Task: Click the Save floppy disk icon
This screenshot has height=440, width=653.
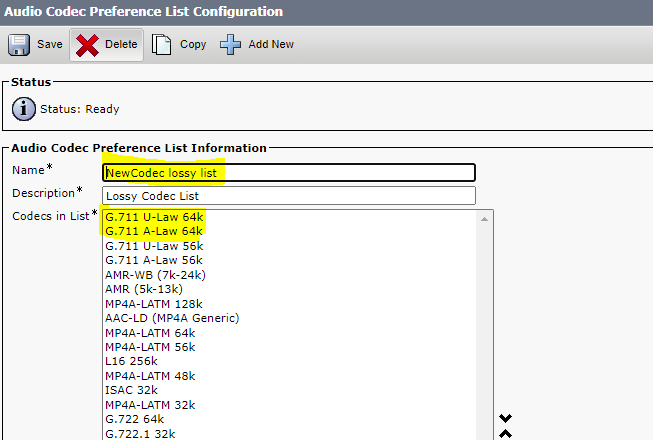Action: tap(19, 45)
